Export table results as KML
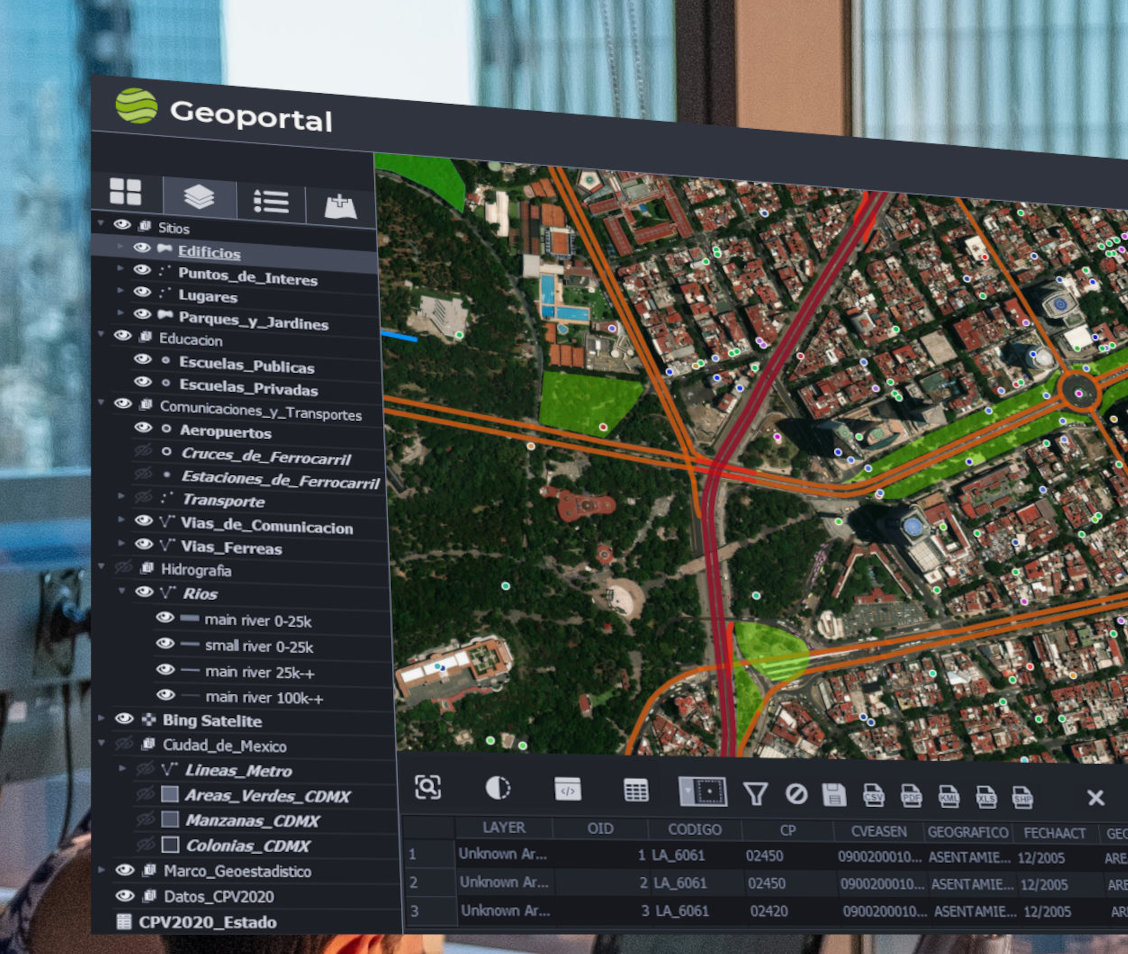The width and height of the screenshot is (1128, 954). click(x=948, y=797)
